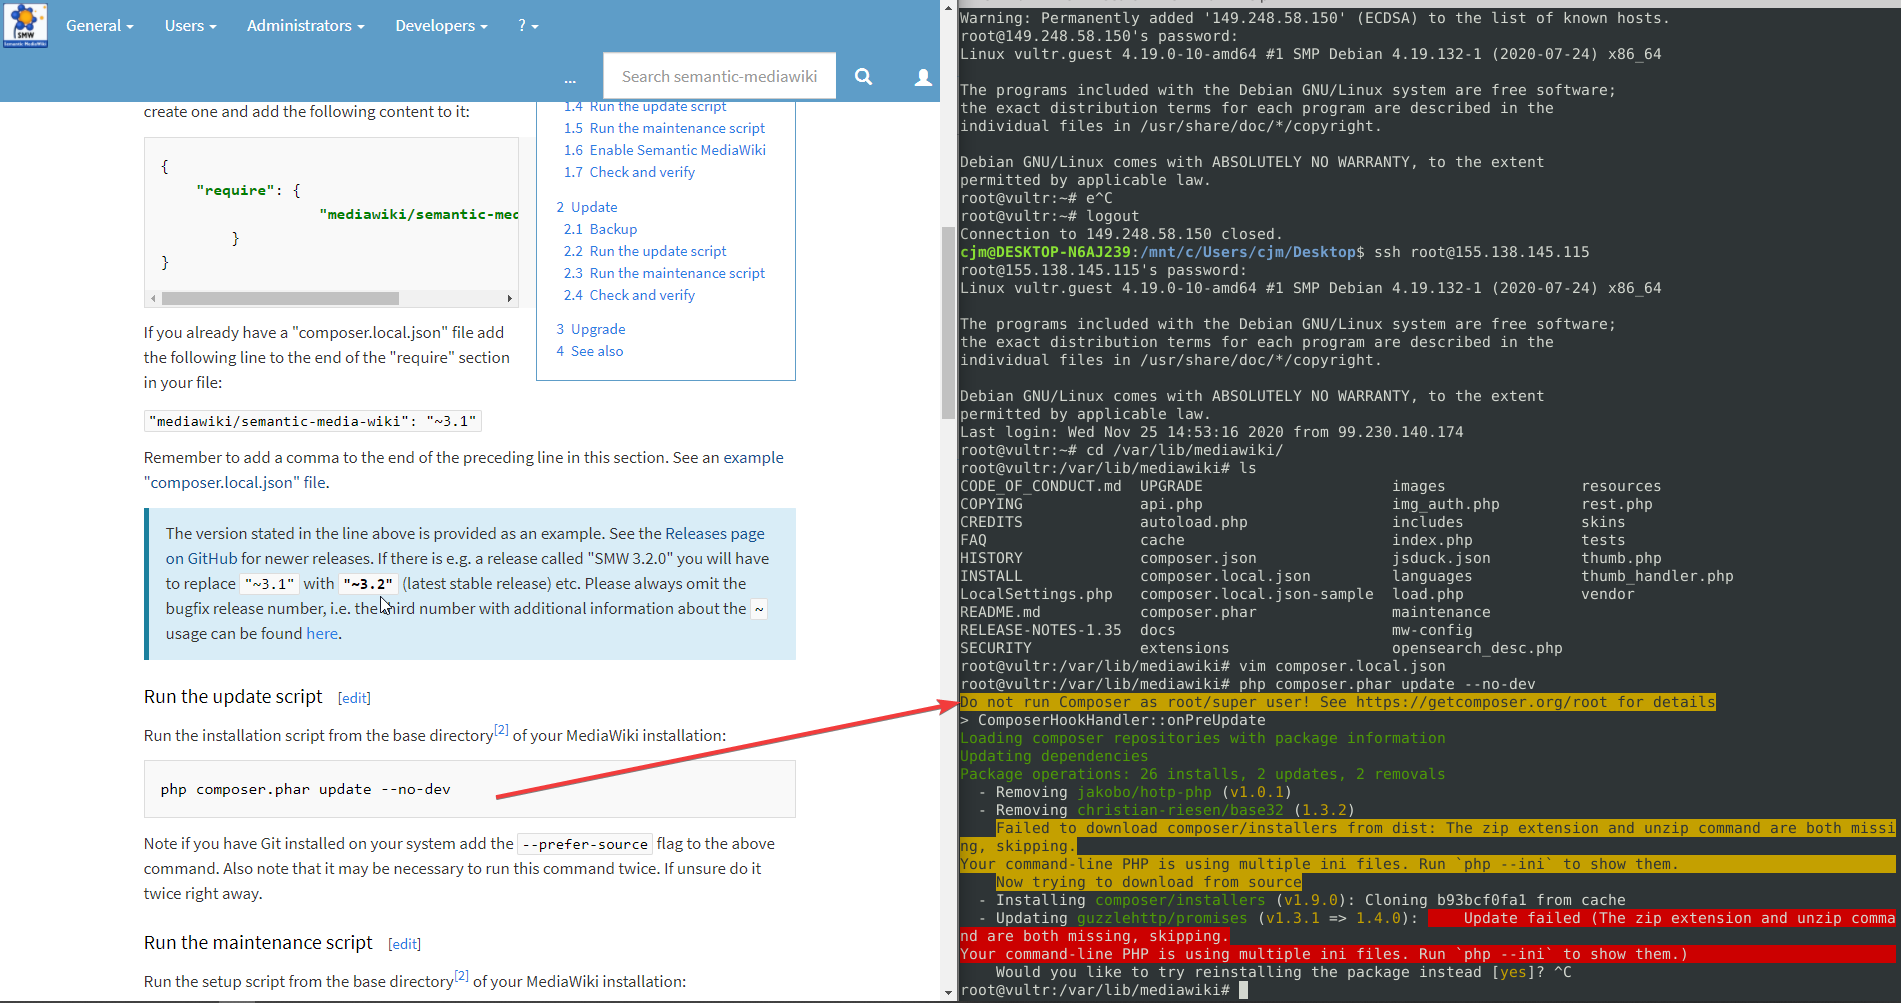Edit the Run the update script section
1901x1003 pixels.
tap(354, 698)
